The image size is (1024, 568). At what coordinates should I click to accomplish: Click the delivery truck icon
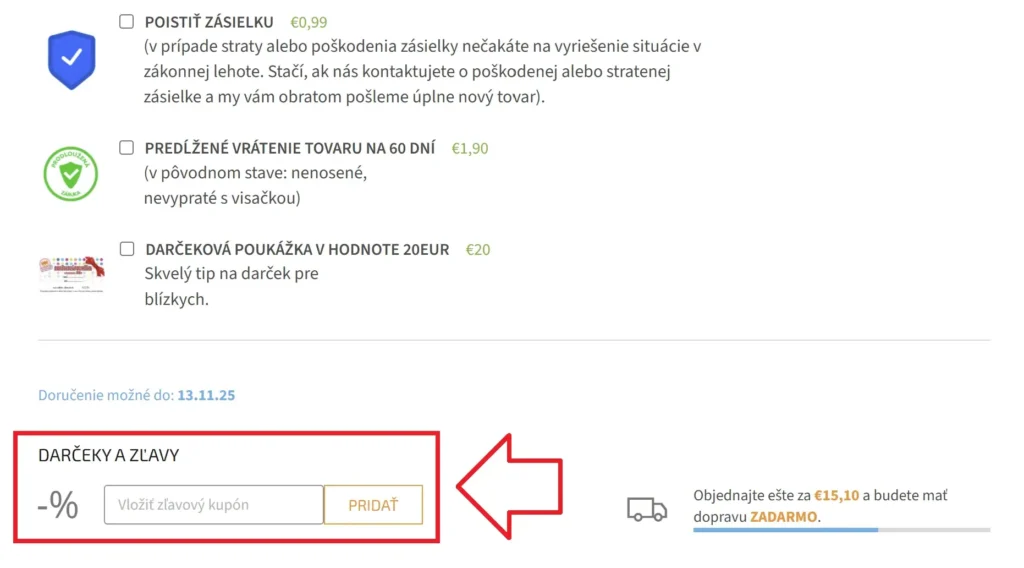[x=647, y=509]
